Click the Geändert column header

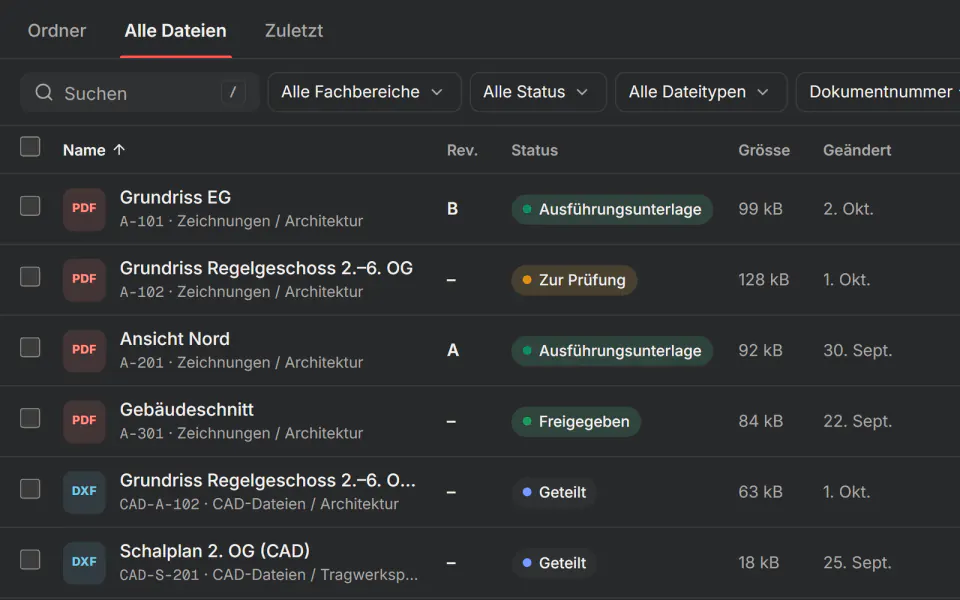857,150
